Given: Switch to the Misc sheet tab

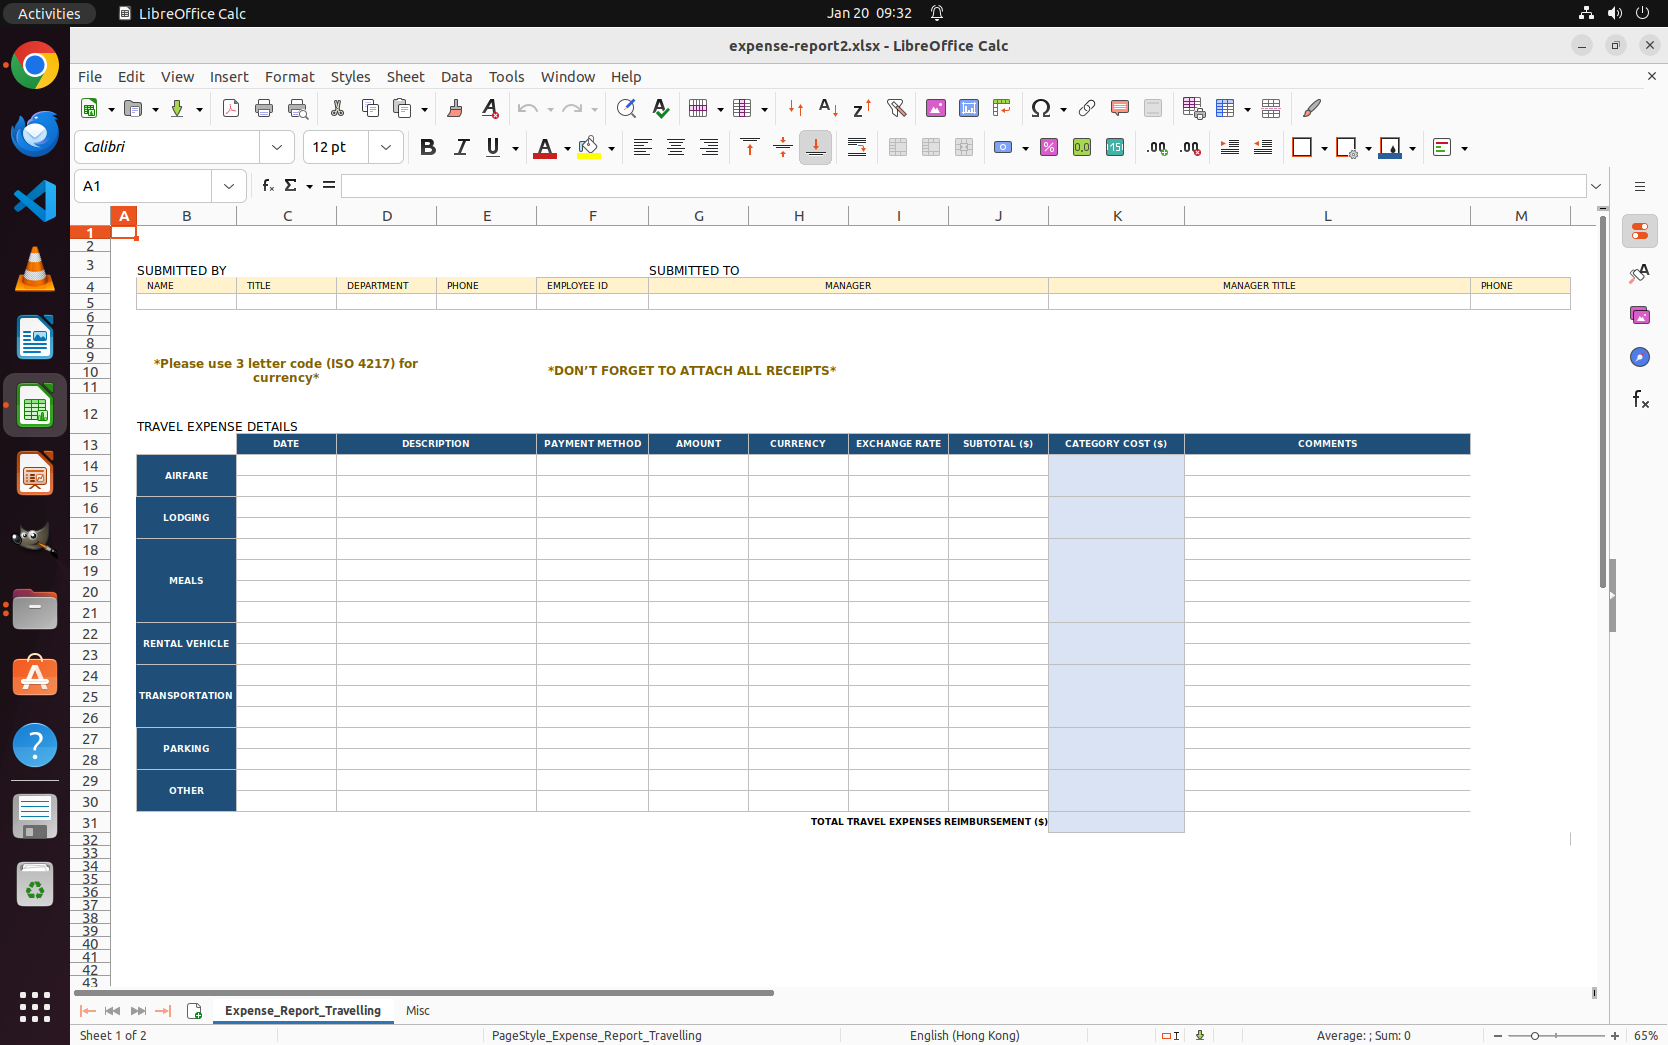Looking at the screenshot, I should [417, 1011].
